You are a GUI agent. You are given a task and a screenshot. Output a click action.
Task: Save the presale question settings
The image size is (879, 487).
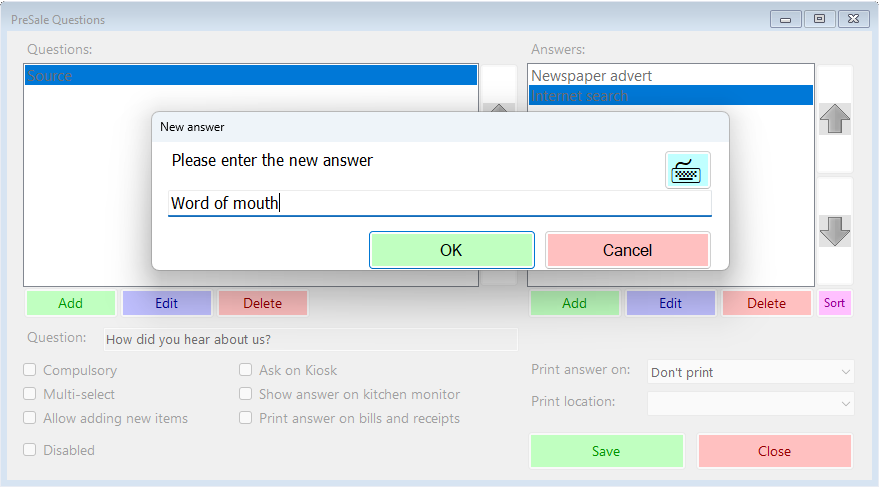[607, 451]
